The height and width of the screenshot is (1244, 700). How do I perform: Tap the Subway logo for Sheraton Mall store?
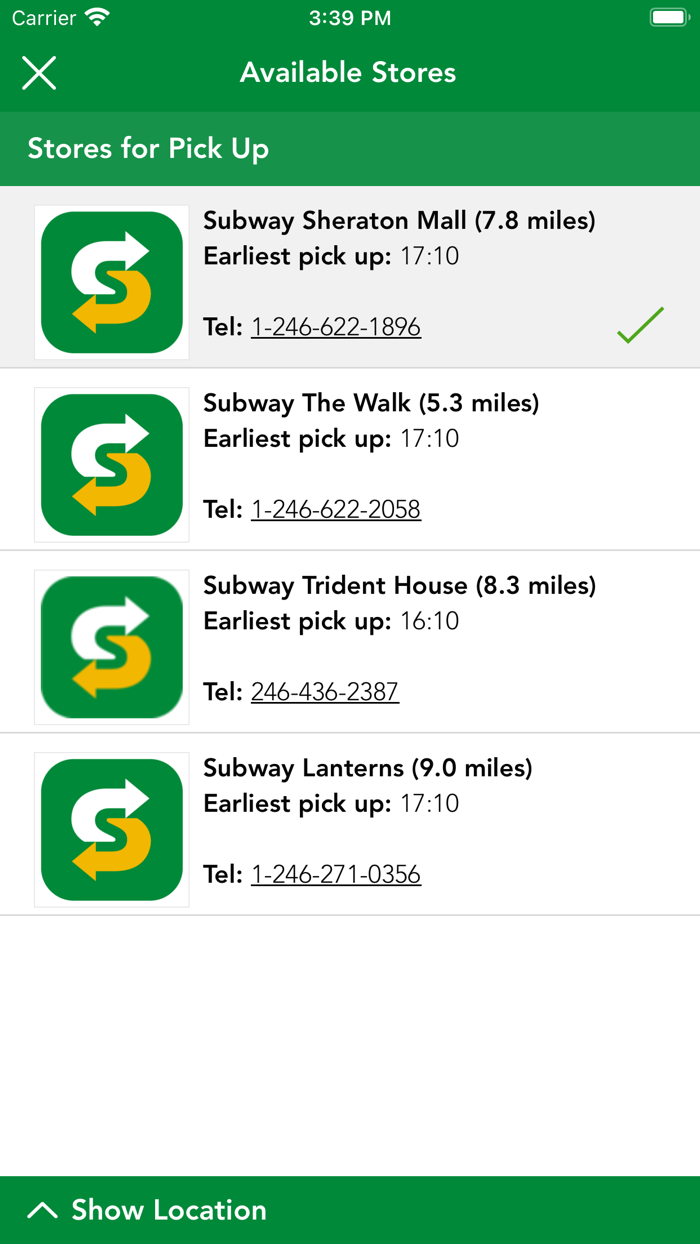[x=111, y=281]
